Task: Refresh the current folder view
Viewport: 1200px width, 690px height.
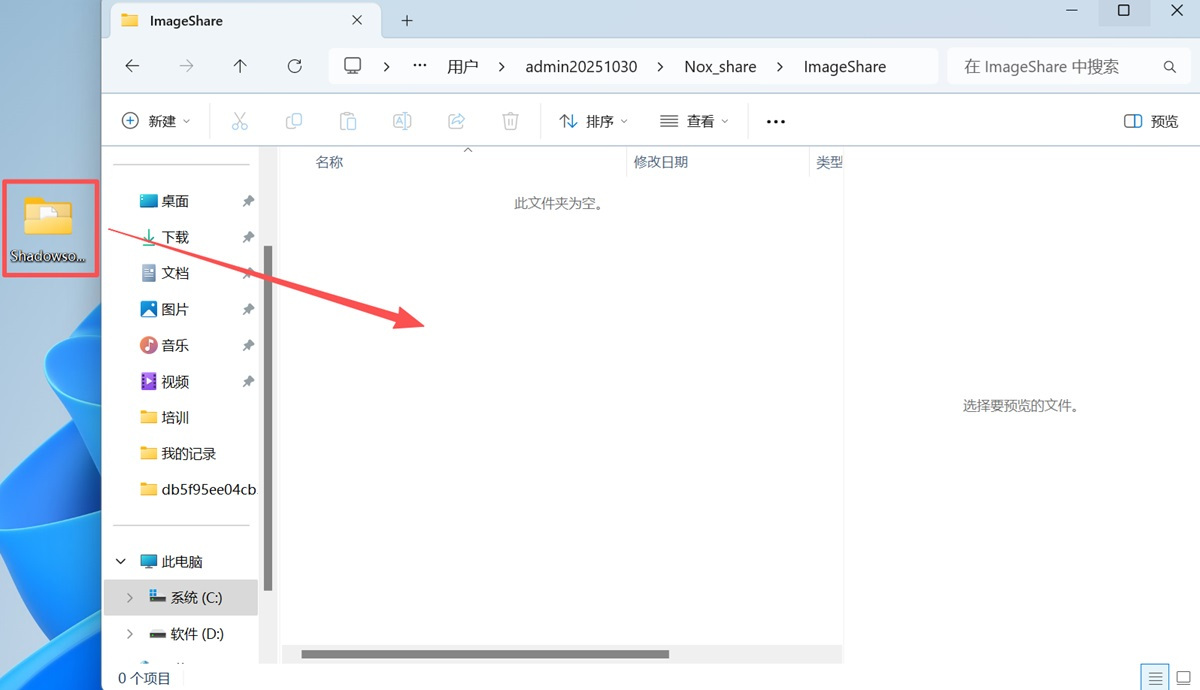Action: (294, 66)
